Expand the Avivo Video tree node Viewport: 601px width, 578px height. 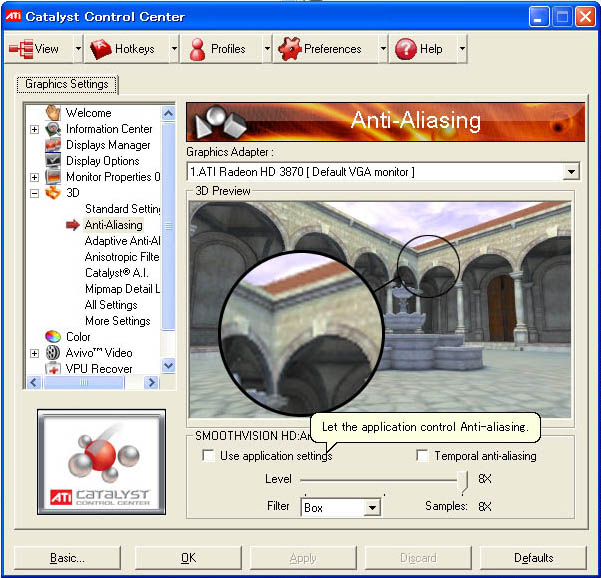(x=34, y=353)
